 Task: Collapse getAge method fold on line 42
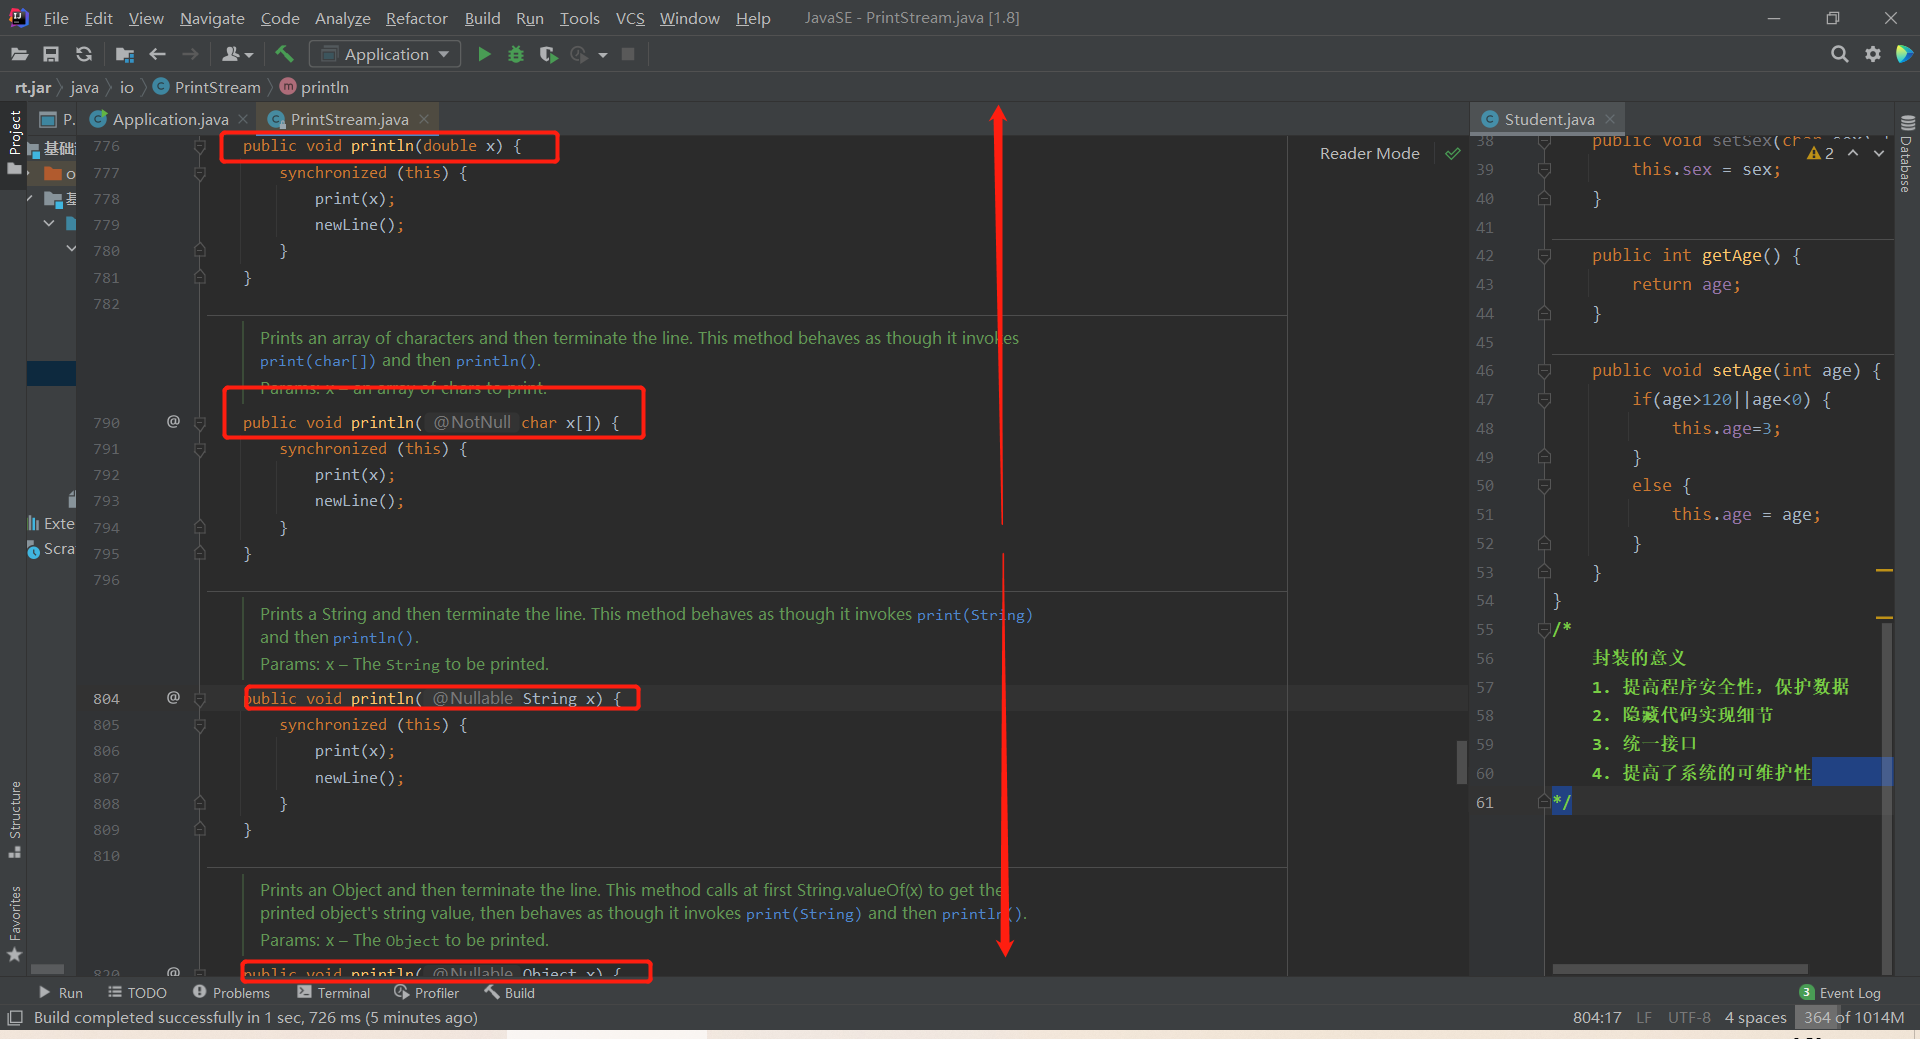click(x=1544, y=256)
